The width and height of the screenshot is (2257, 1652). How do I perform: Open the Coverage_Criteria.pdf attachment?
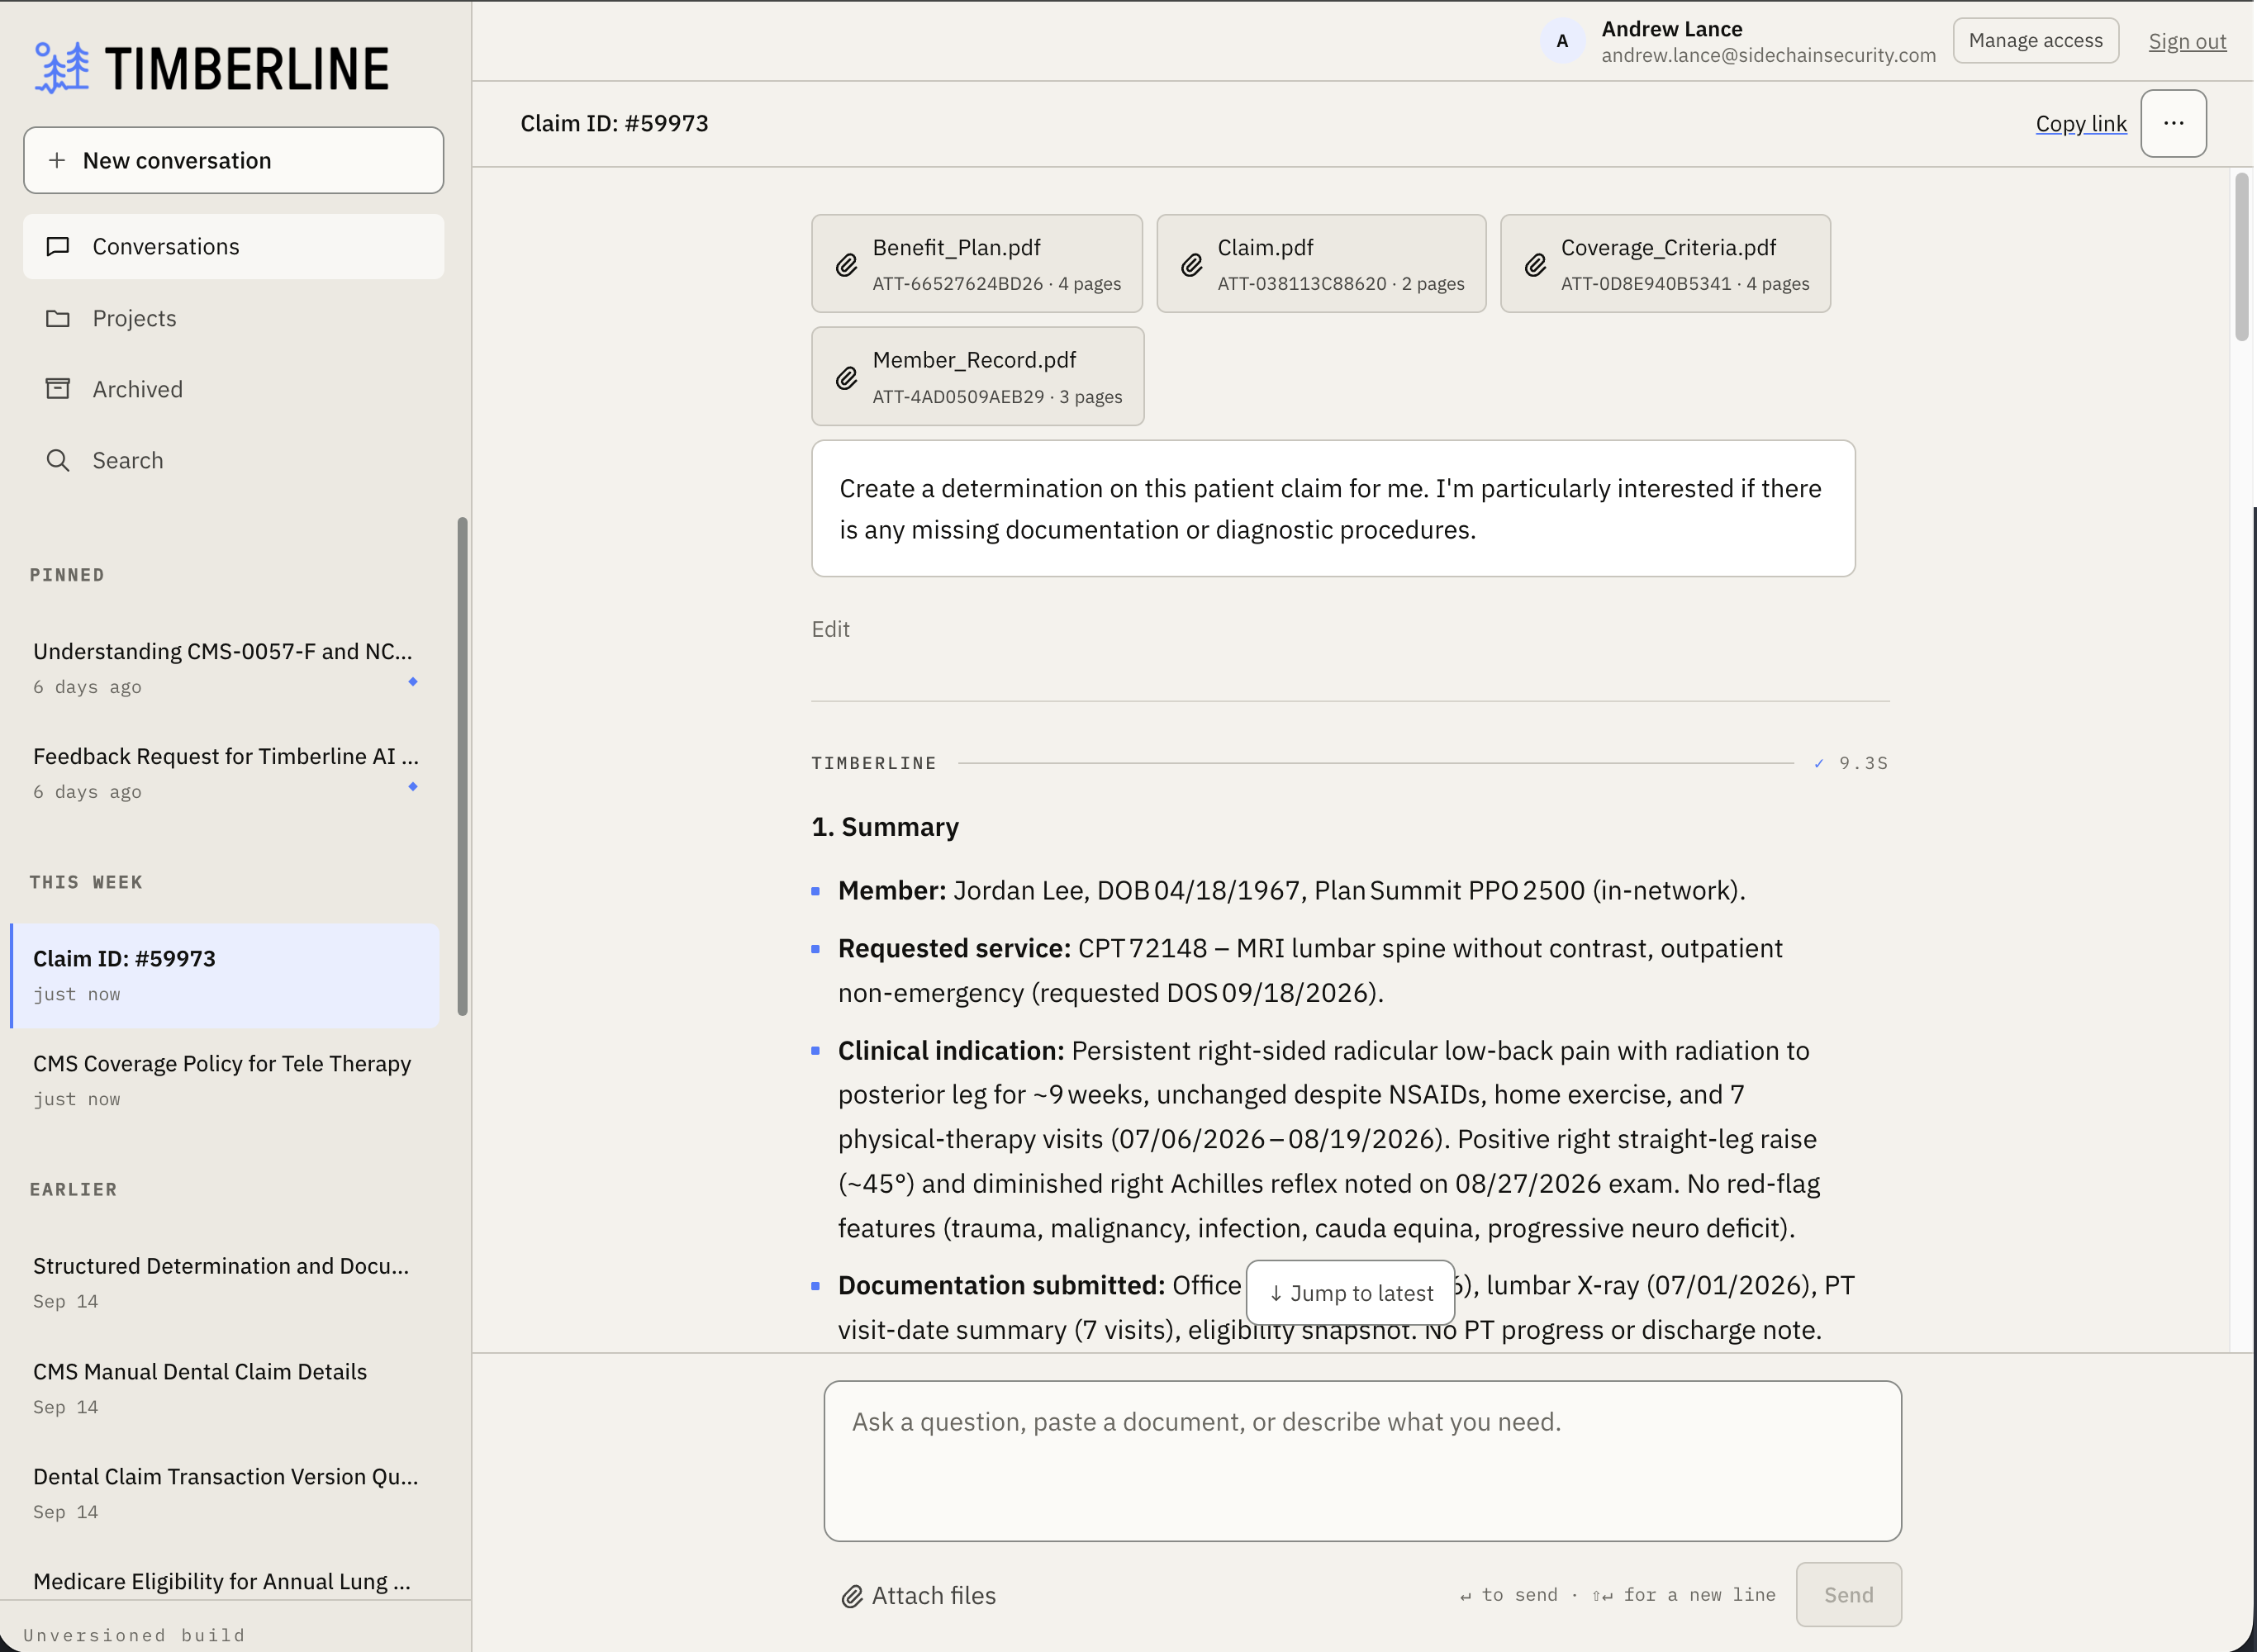pyautogui.click(x=1665, y=264)
